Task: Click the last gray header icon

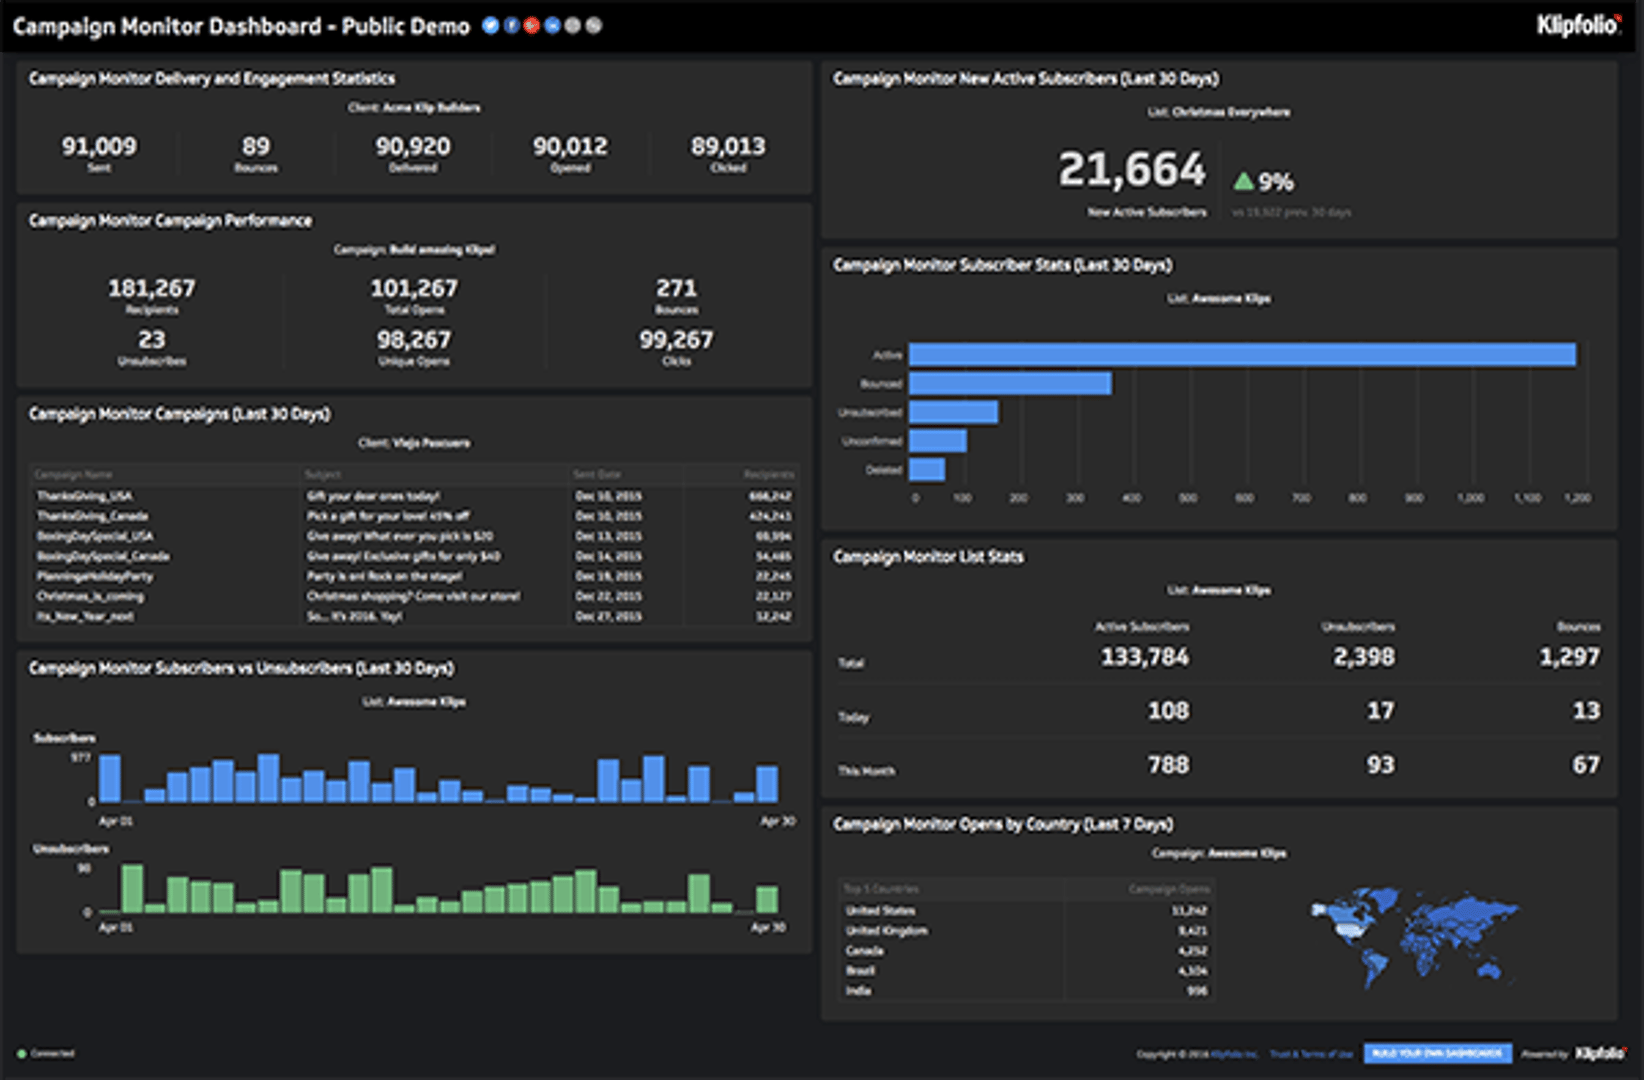Action: click(x=594, y=26)
